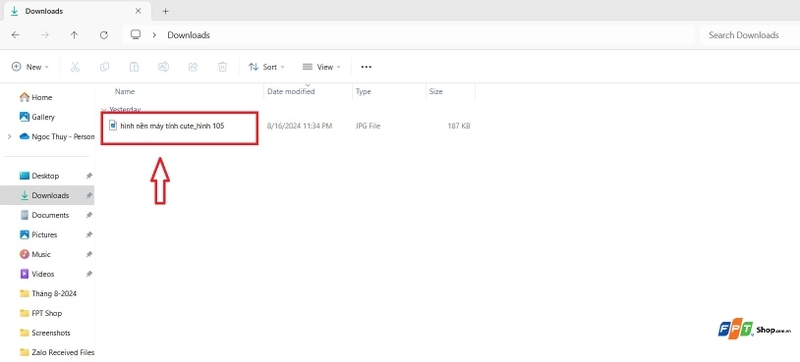Unpin Downloads using its pin icon
Screen dimensions: 800x362
89,195
